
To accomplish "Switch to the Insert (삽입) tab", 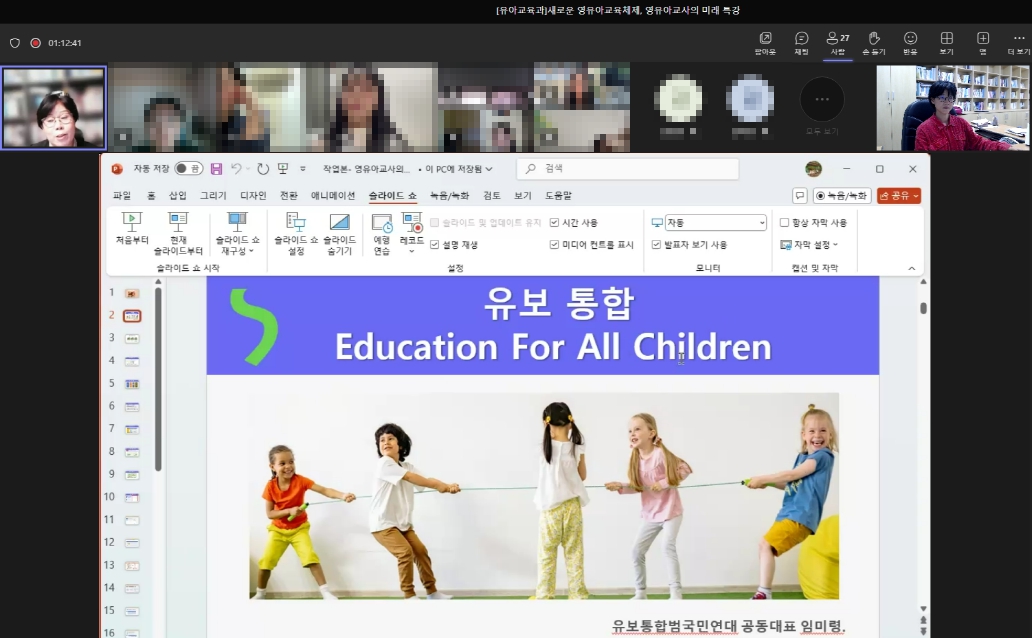I will tap(178, 196).
